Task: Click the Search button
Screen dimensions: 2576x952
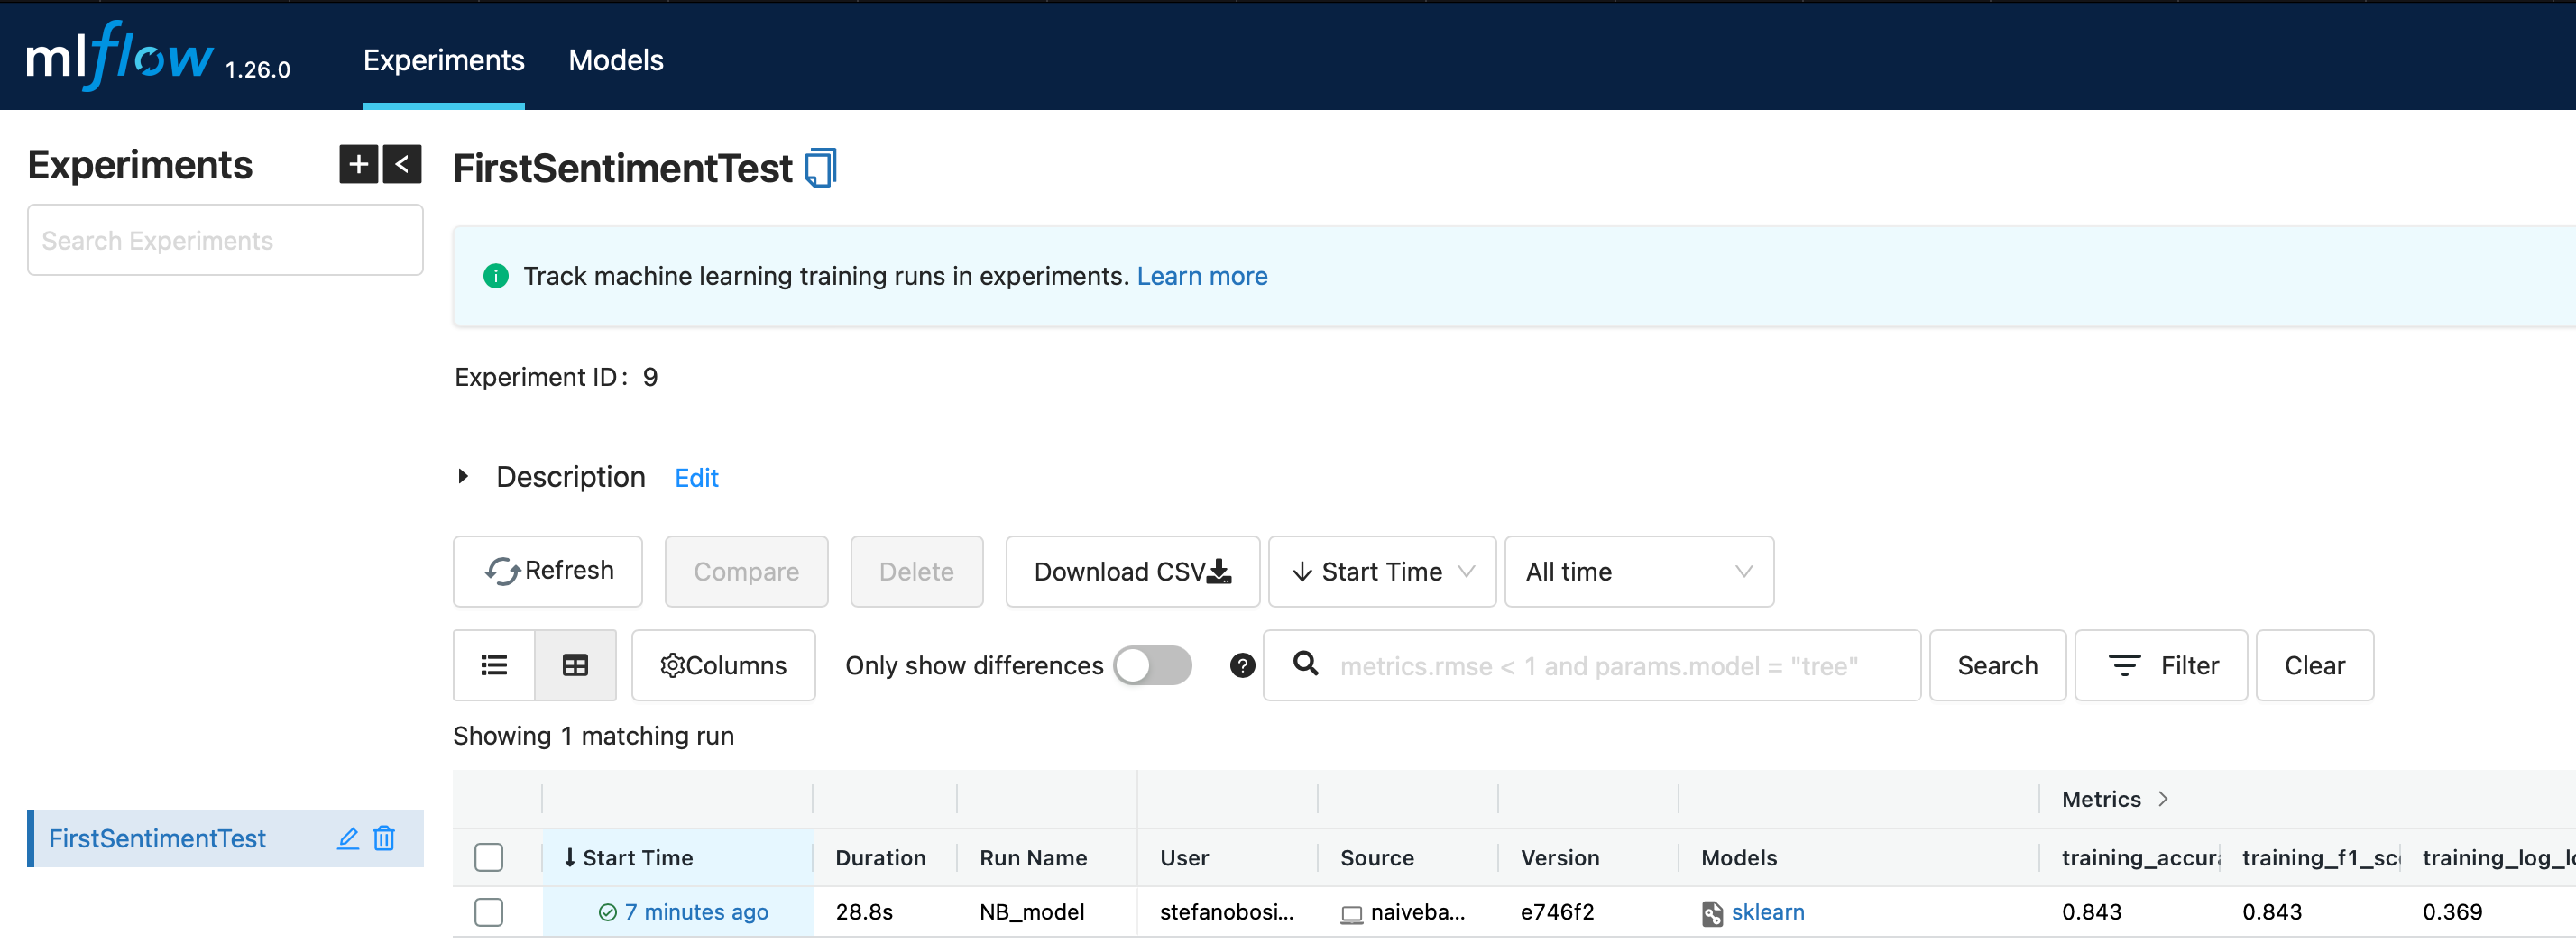Action: point(1997,665)
